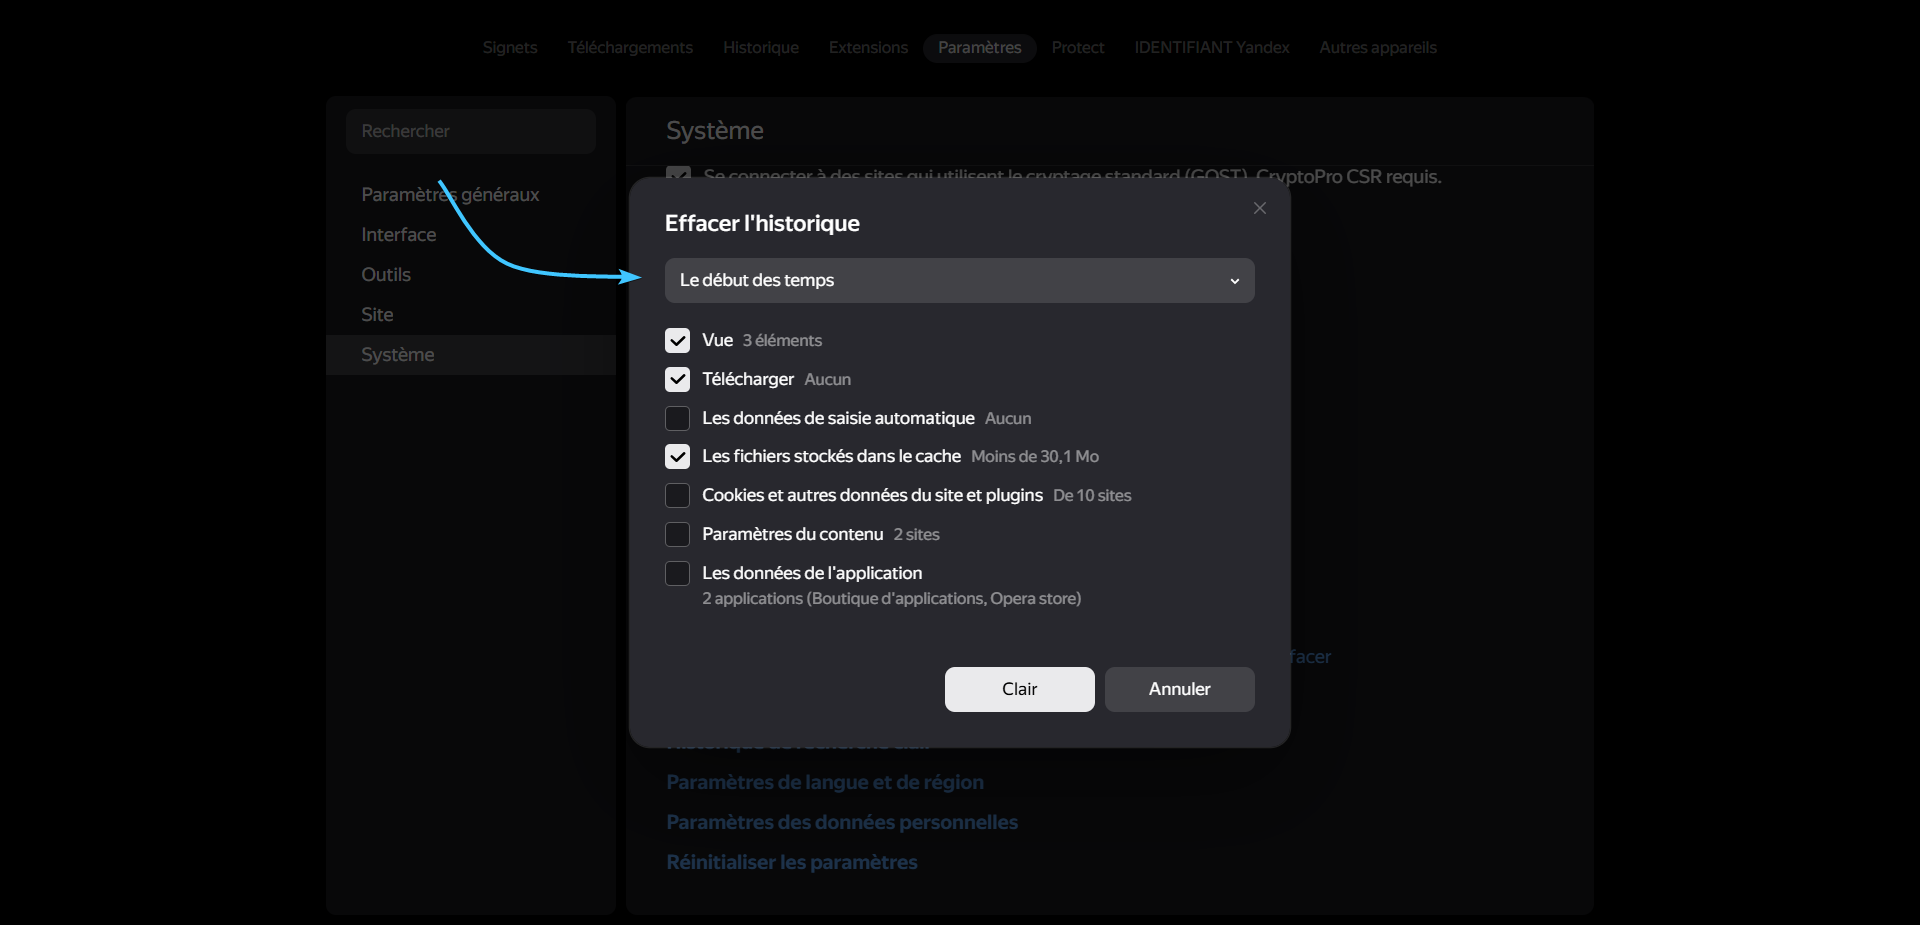Screen dimensions: 1920x925
Task: Click the 'Moins de 30,1 Mo' text
Action: pos(1035,457)
